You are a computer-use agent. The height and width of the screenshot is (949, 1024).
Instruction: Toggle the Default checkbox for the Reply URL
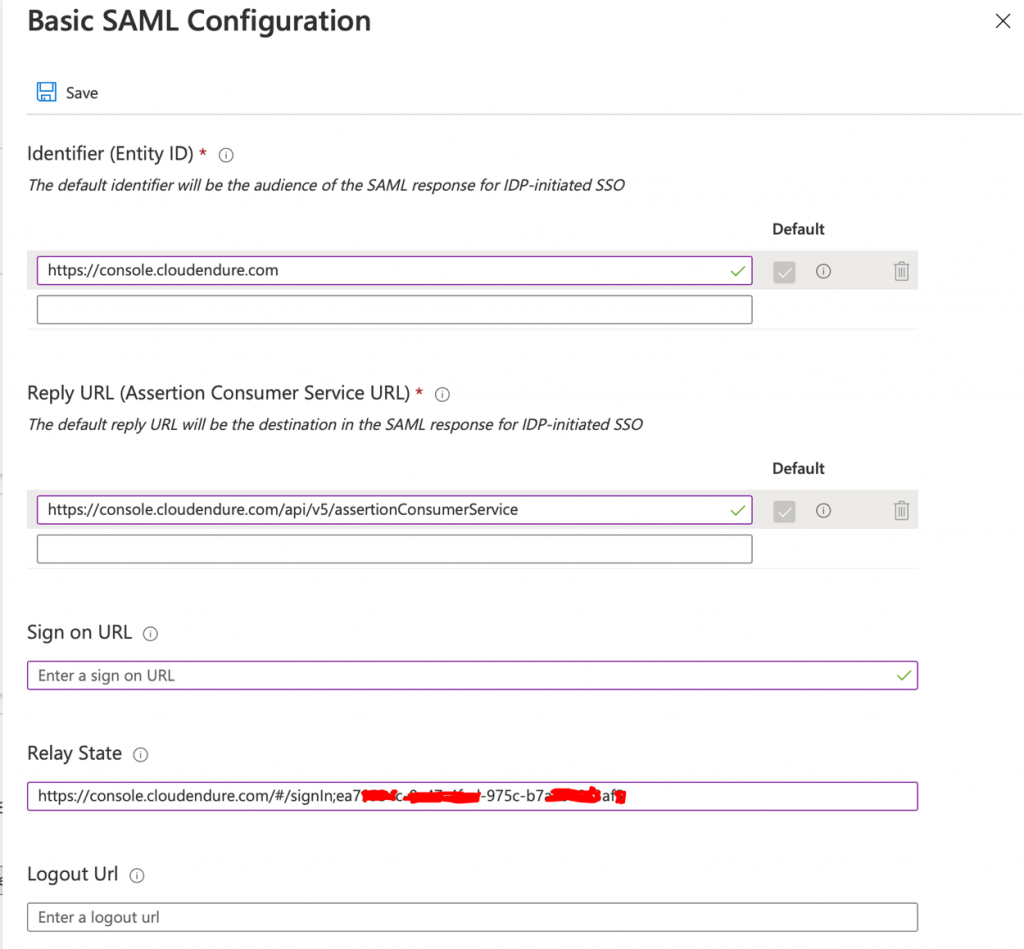(784, 510)
